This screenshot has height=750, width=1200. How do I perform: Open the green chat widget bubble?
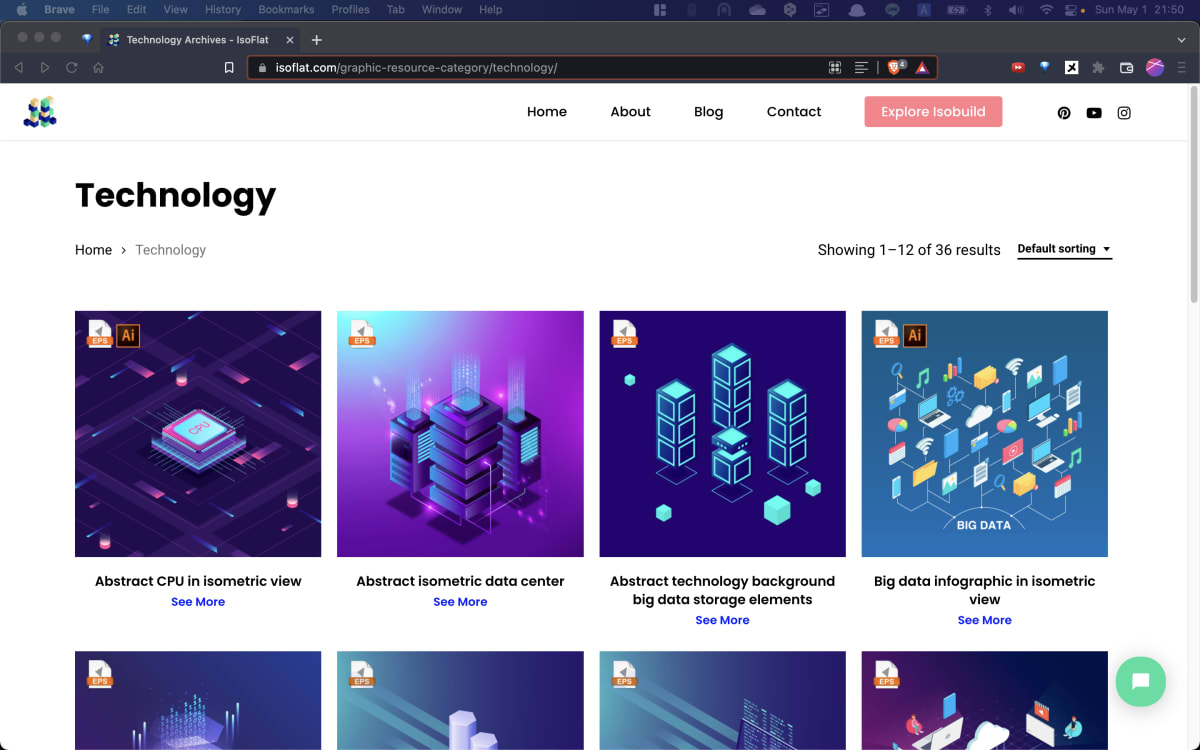[x=1141, y=682]
